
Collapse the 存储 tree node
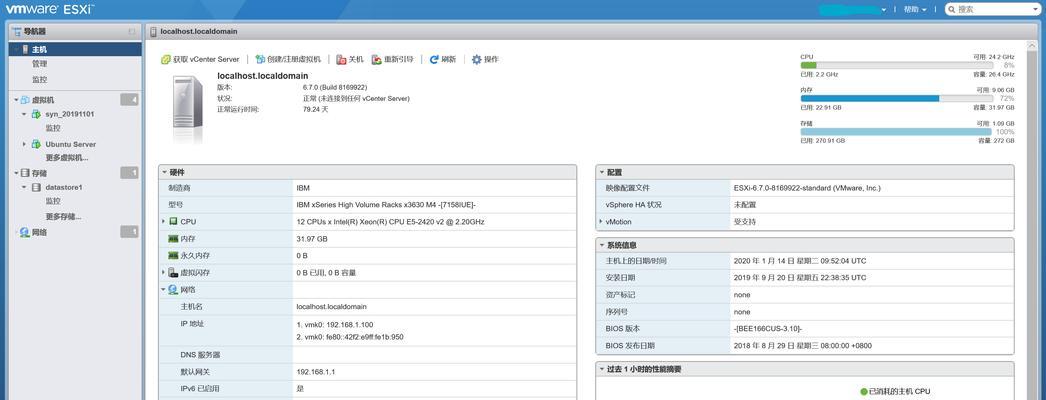16,173
